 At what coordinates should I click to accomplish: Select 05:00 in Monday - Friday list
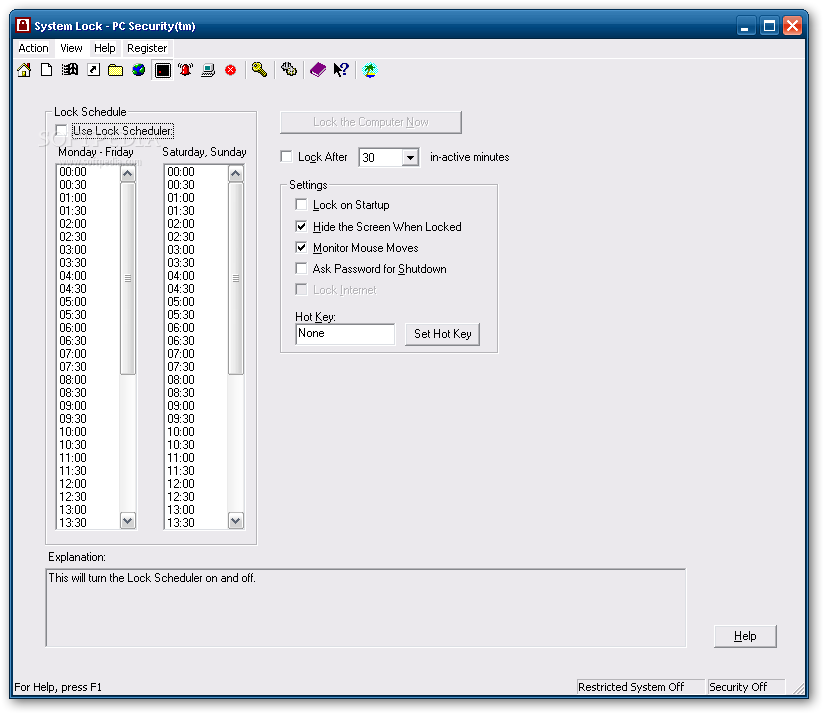coord(88,302)
